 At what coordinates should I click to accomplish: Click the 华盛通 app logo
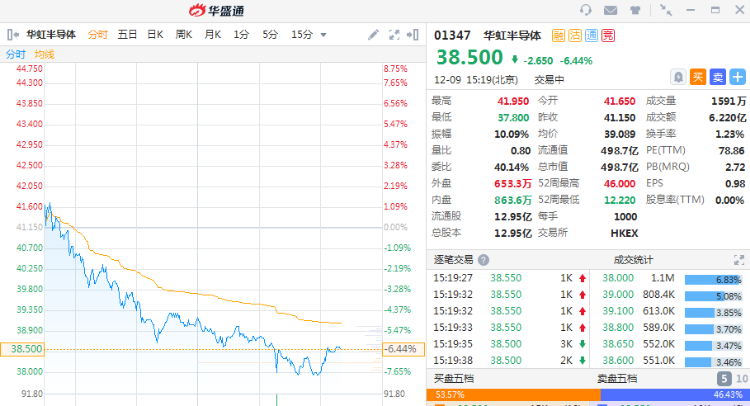pos(216,10)
